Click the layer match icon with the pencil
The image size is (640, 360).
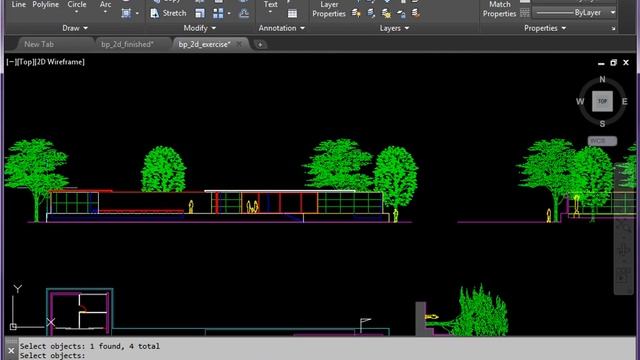point(371,13)
